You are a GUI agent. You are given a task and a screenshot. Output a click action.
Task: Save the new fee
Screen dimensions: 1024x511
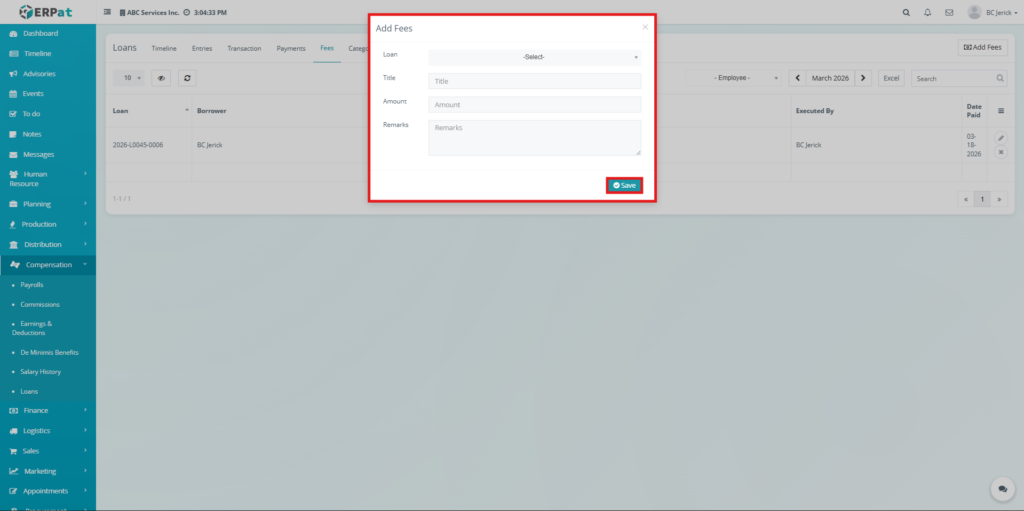tap(624, 186)
